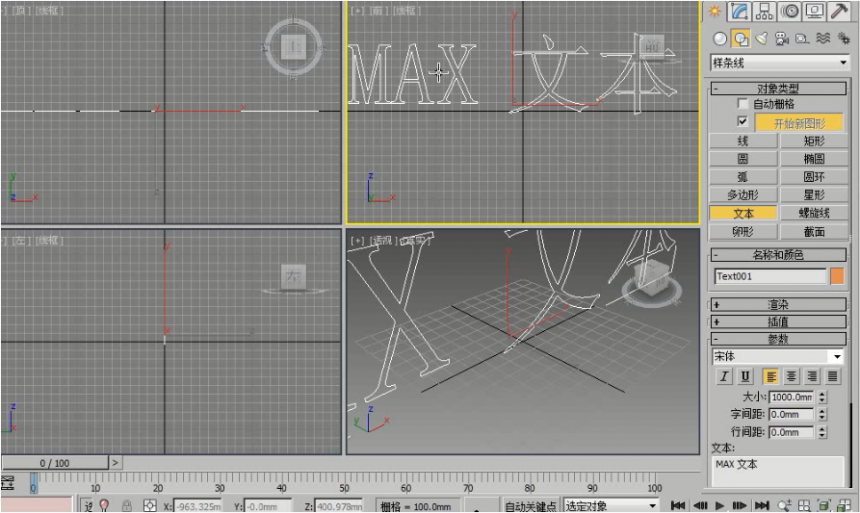
Task: Select the Cameras category icon
Action: (782, 38)
